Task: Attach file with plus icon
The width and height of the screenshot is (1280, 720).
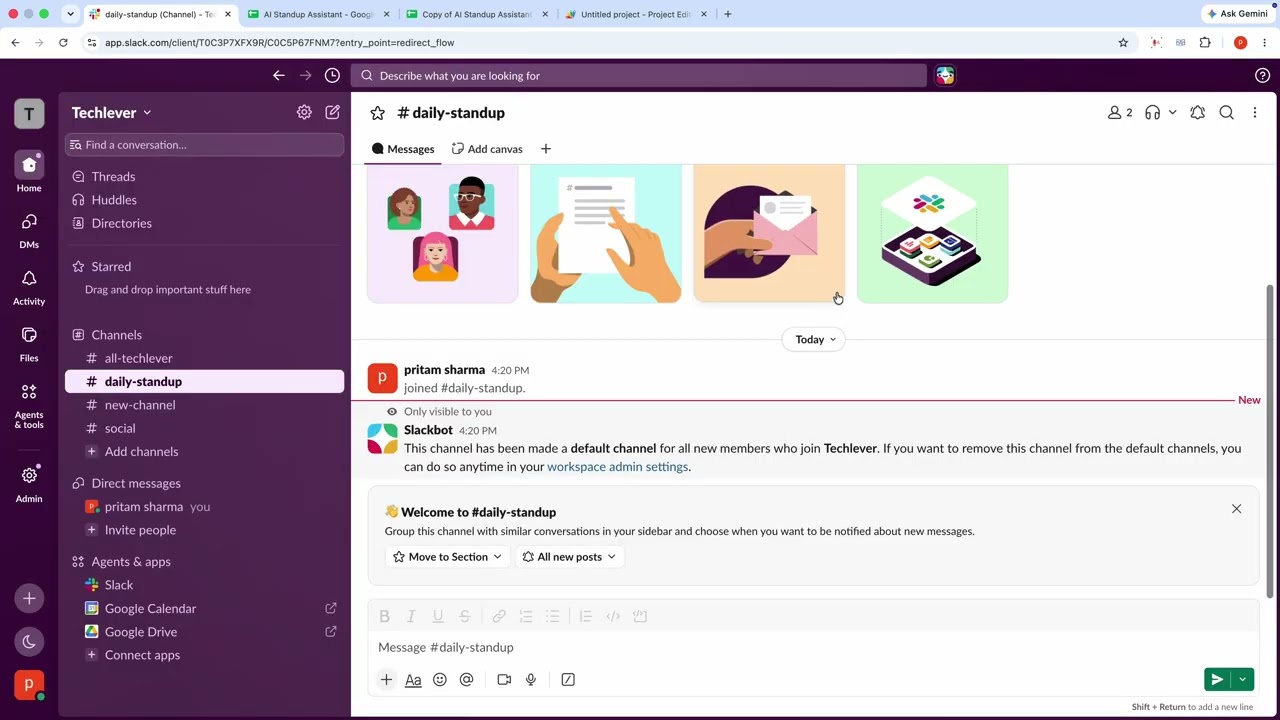Action: pyautogui.click(x=386, y=680)
